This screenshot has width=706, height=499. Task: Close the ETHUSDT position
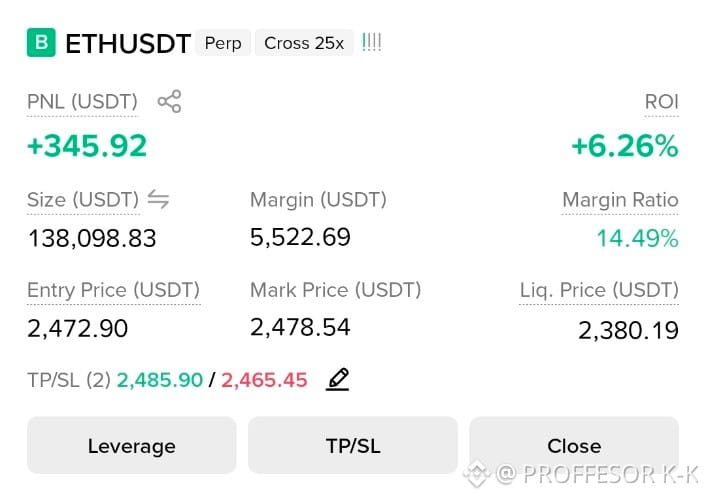coord(574,445)
